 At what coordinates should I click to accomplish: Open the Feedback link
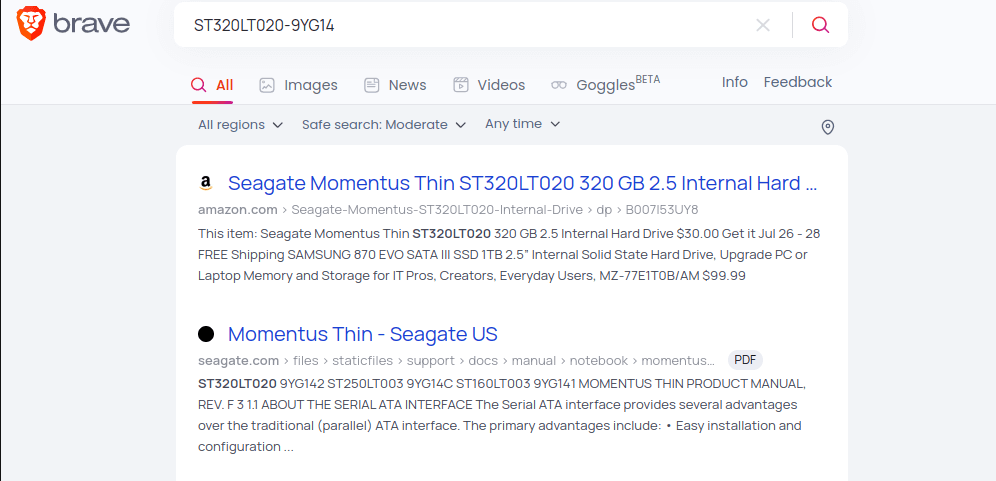[797, 82]
